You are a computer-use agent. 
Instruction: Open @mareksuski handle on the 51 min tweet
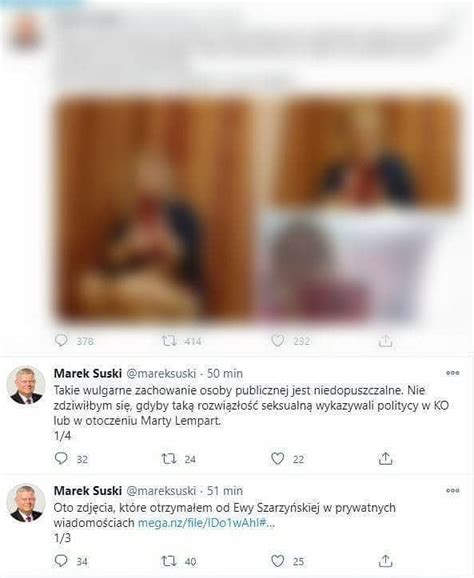[161, 491]
